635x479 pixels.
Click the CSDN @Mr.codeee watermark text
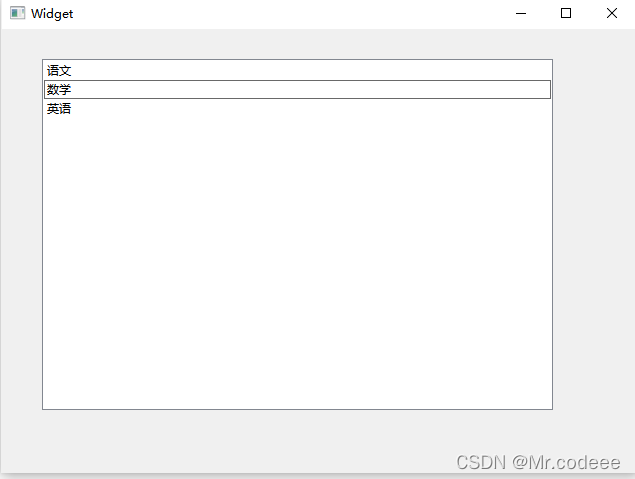click(538, 462)
